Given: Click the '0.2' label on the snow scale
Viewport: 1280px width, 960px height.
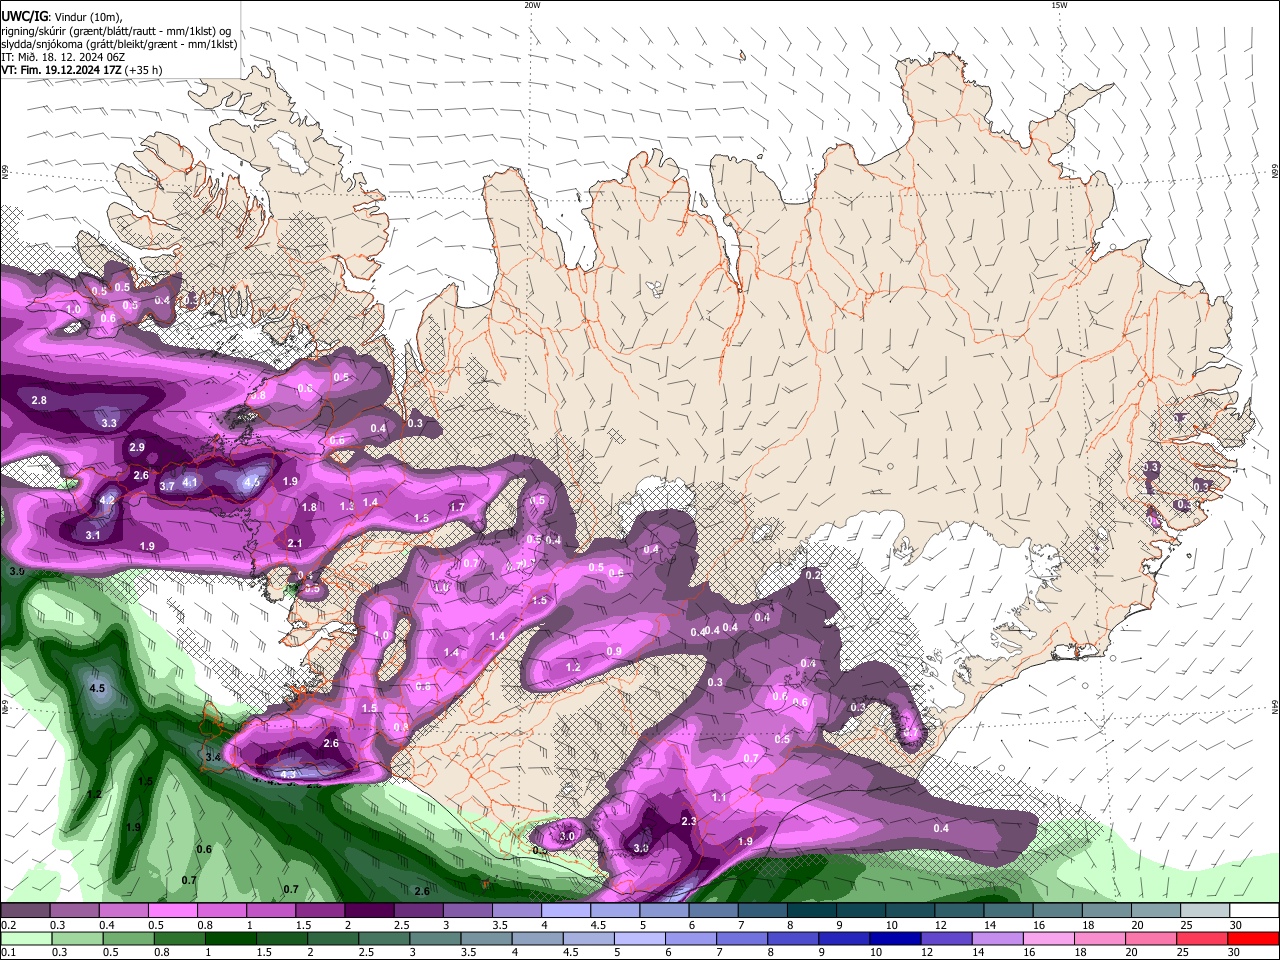Looking at the screenshot, I should coord(8,925).
